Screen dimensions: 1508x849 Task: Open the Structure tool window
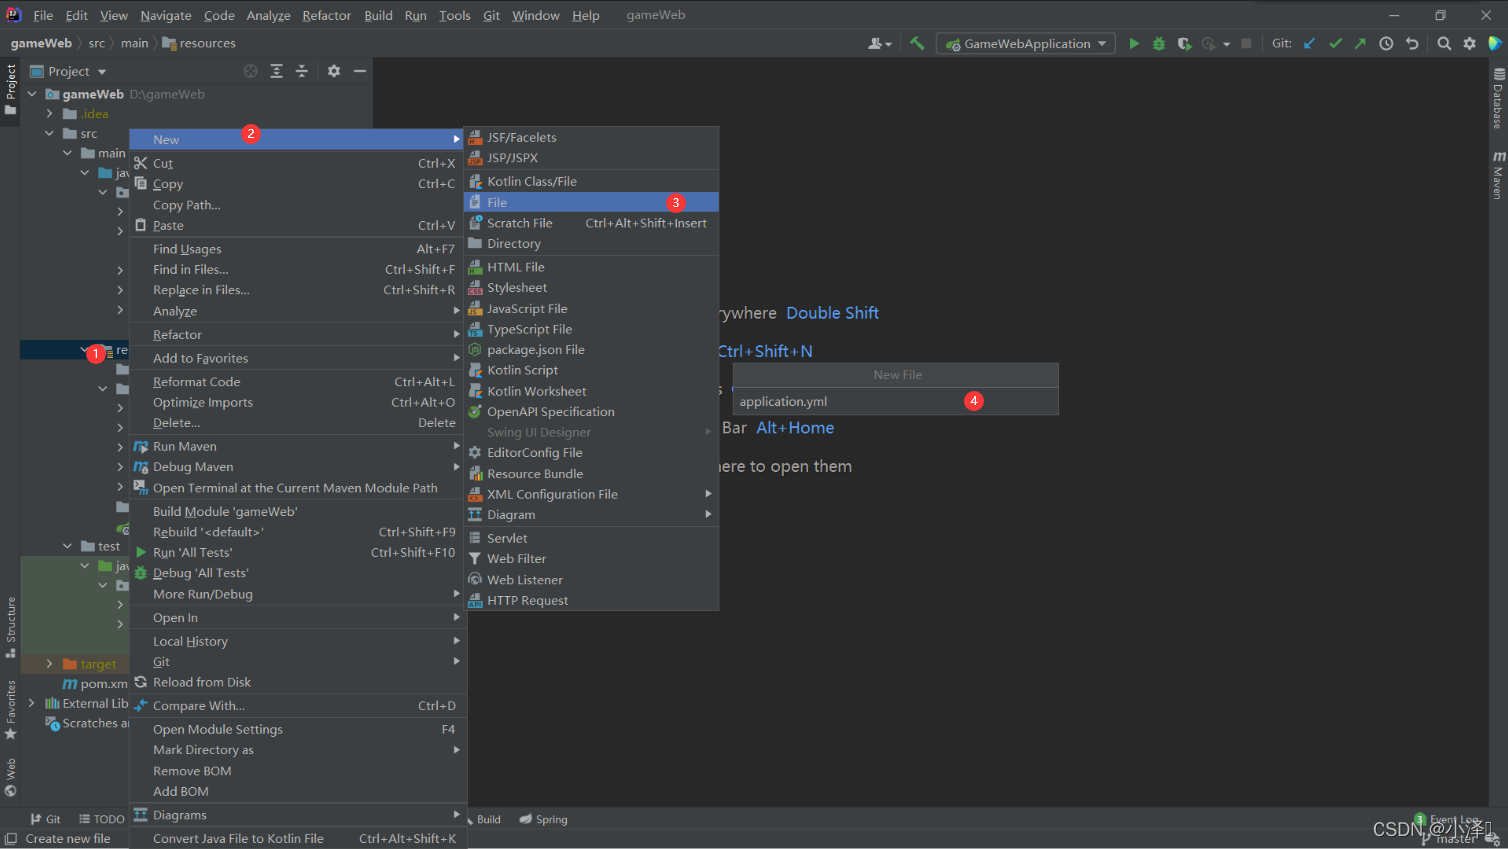pos(11,627)
